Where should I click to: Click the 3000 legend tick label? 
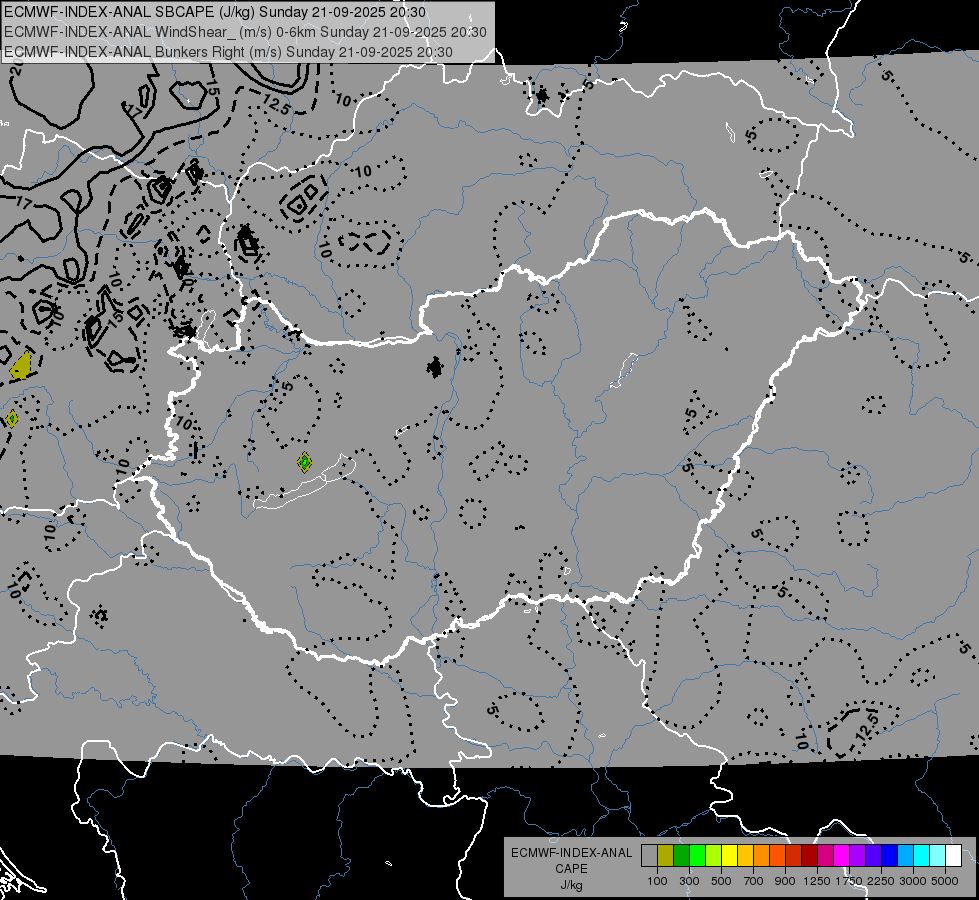913,881
